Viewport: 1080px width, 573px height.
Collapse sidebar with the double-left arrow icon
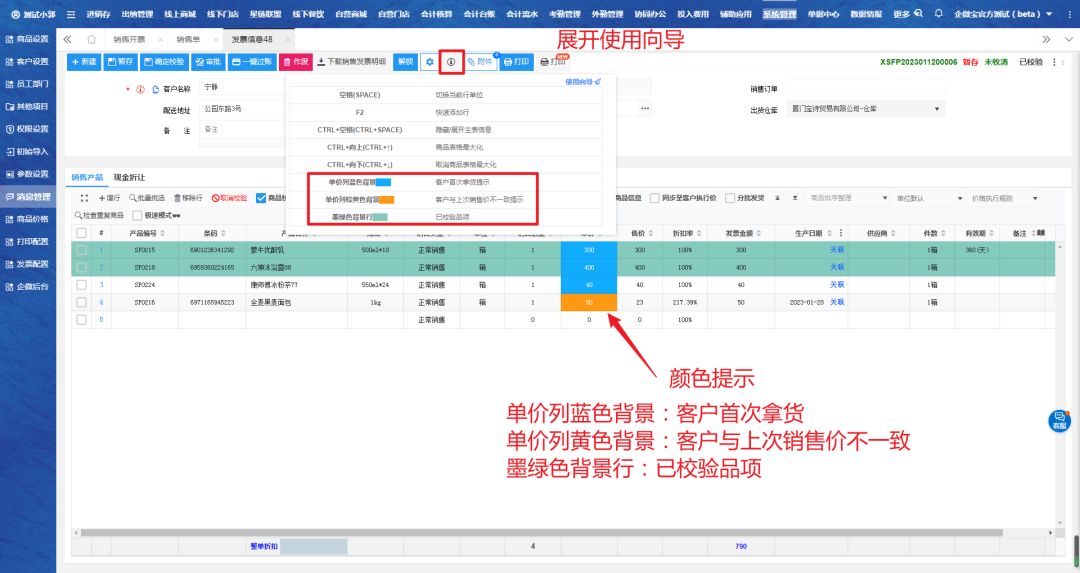point(68,39)
